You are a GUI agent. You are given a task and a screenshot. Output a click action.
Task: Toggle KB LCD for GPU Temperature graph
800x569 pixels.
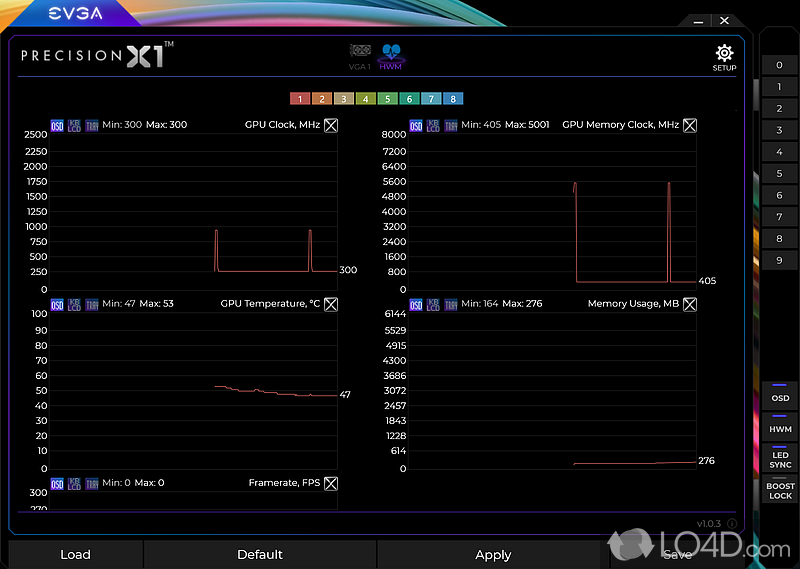coord(74,304)
